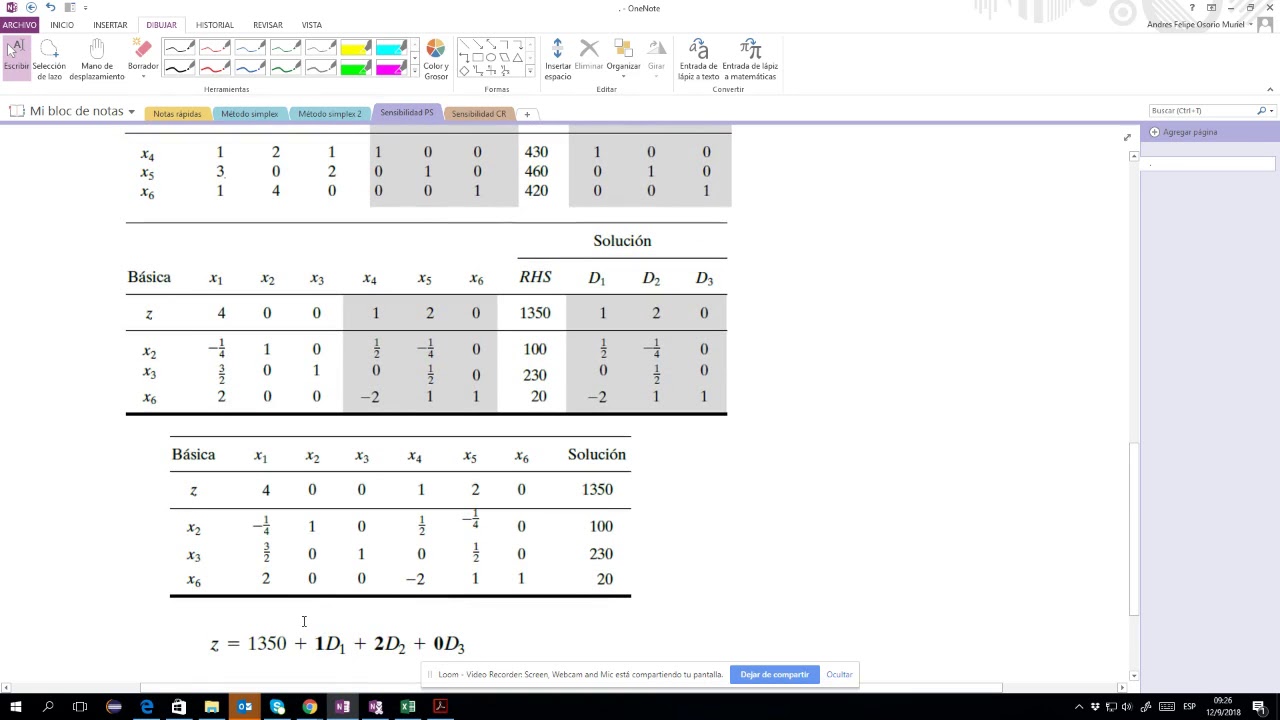Click Entrada de lápiz a texto
The height and width of the screenshot is (720, 1280).
[x=698, y=59]
